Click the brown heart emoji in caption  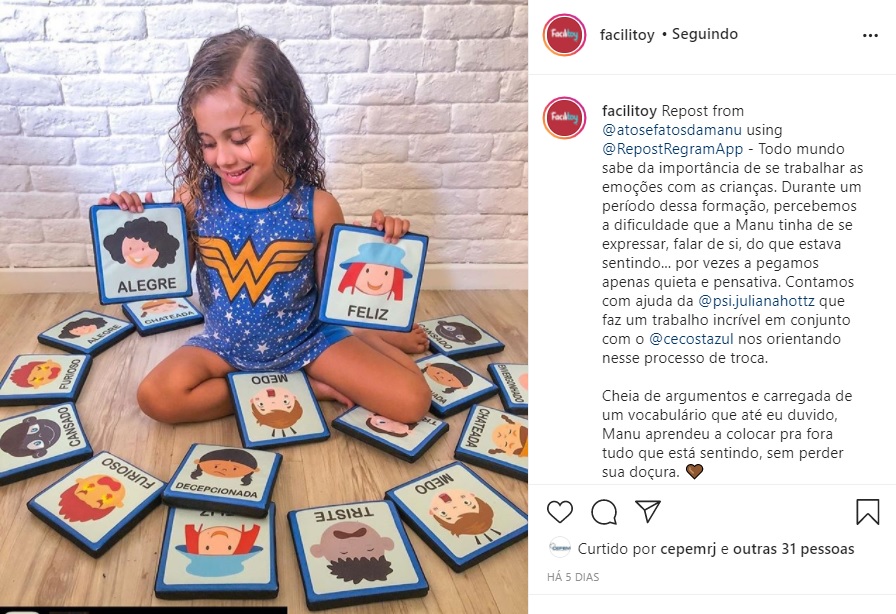694,472
